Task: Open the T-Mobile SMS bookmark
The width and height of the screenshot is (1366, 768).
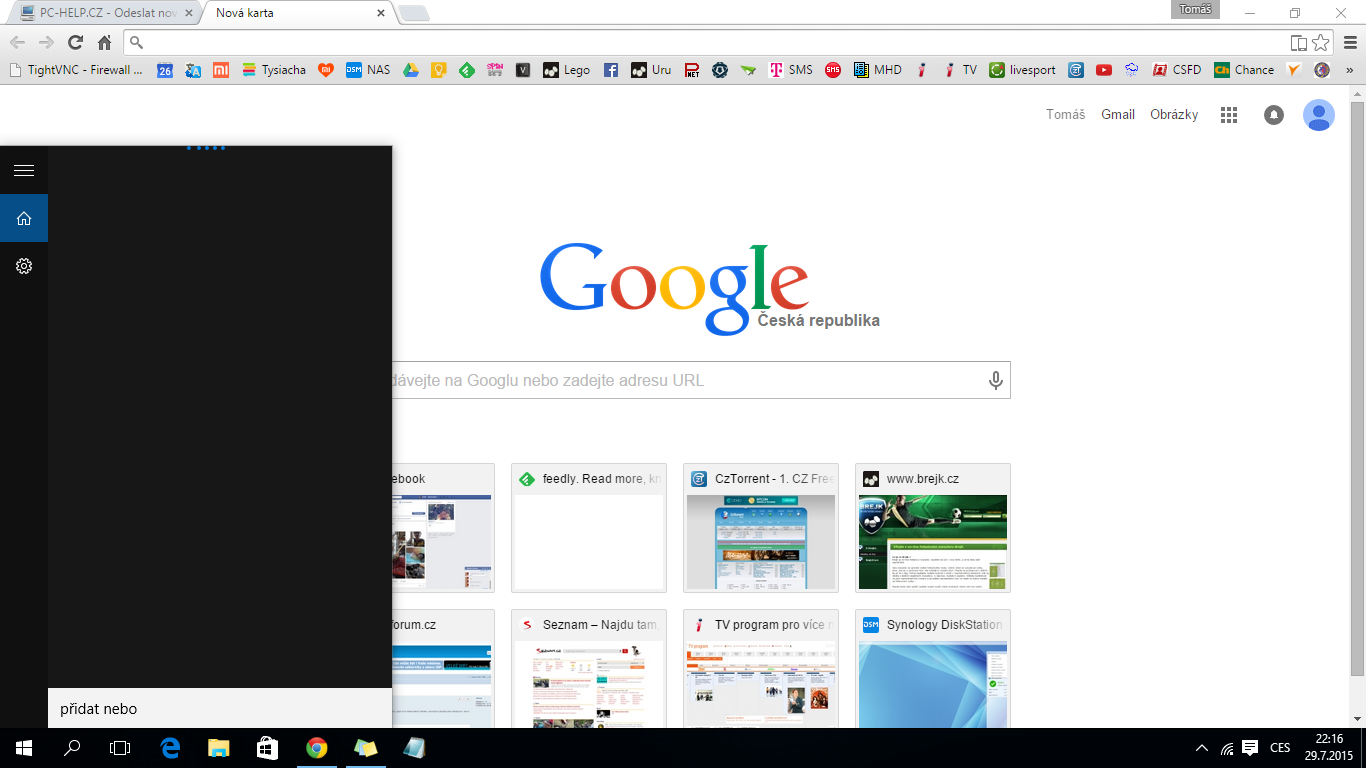Action: [x=790, y=70]
